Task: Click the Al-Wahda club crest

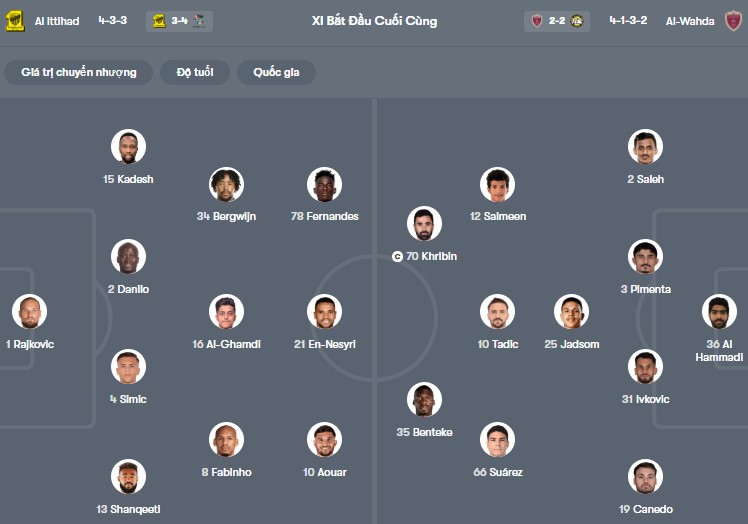Action: [734, 21]
